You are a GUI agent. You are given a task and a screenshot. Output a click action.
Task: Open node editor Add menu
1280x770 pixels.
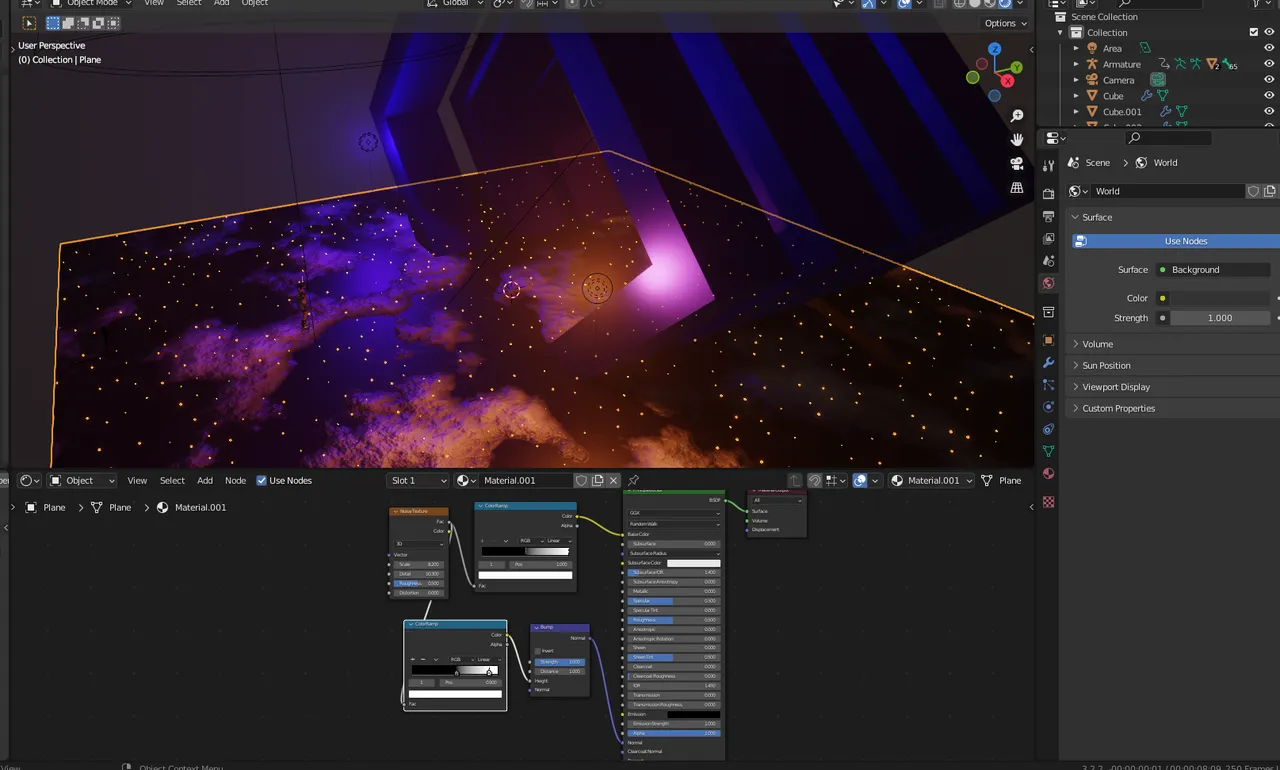pyautogui.click(x=204, y=481)
